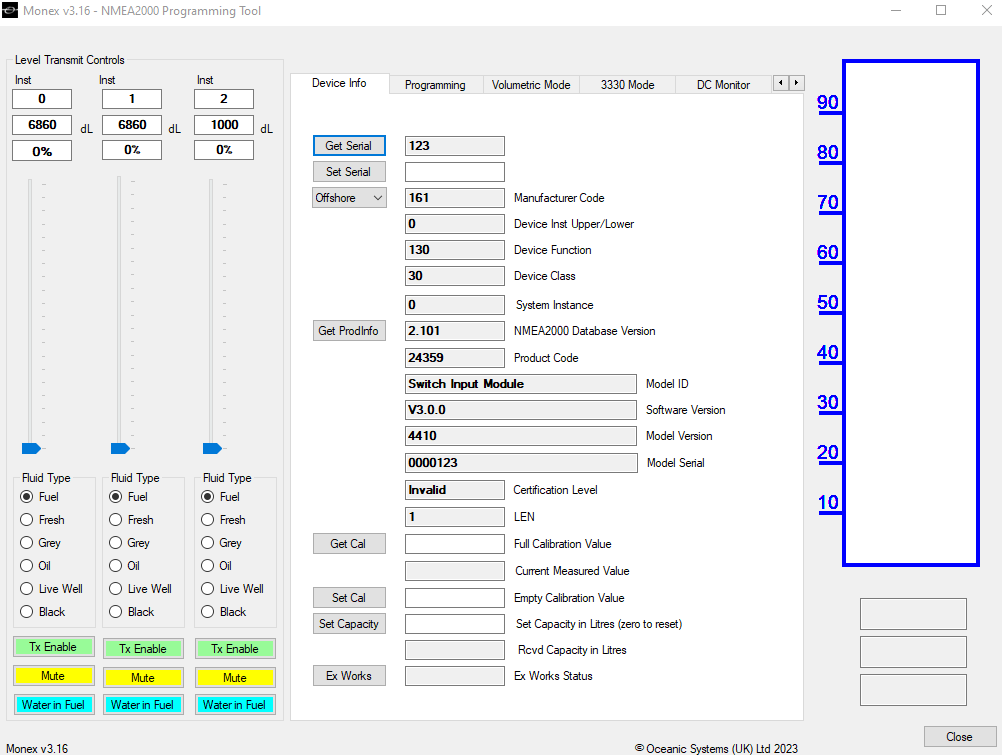Click the Get Serial button
The height and width of the screenshot is (755, 1002).
tap(349, 146)
